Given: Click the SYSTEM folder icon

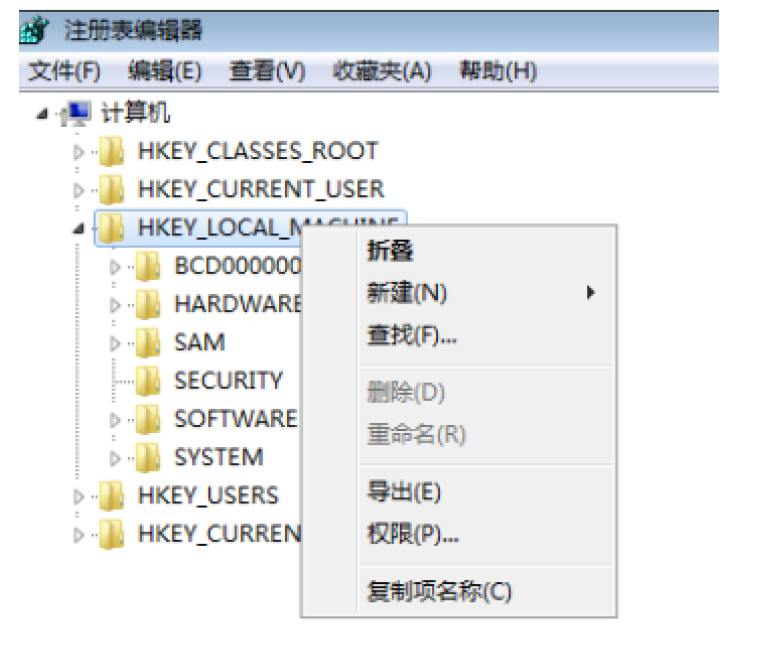Looking at the screenshot, I should click(x=148, y=458).
